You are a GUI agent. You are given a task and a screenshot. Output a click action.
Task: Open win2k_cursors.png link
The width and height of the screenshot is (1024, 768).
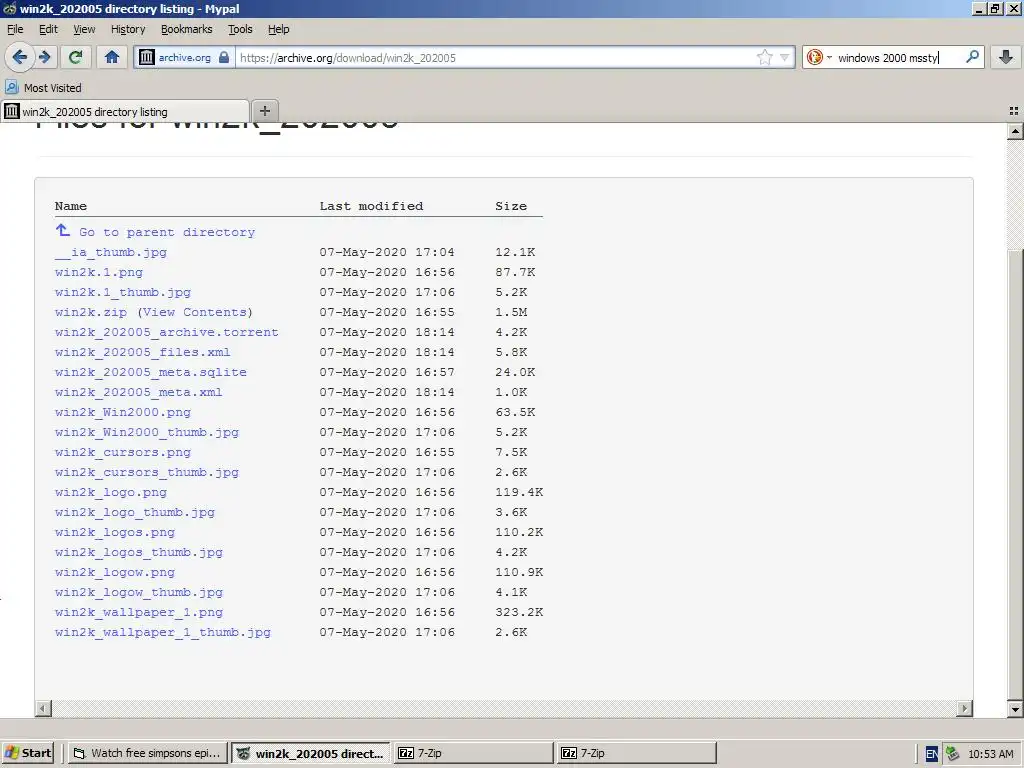(123, 452)
